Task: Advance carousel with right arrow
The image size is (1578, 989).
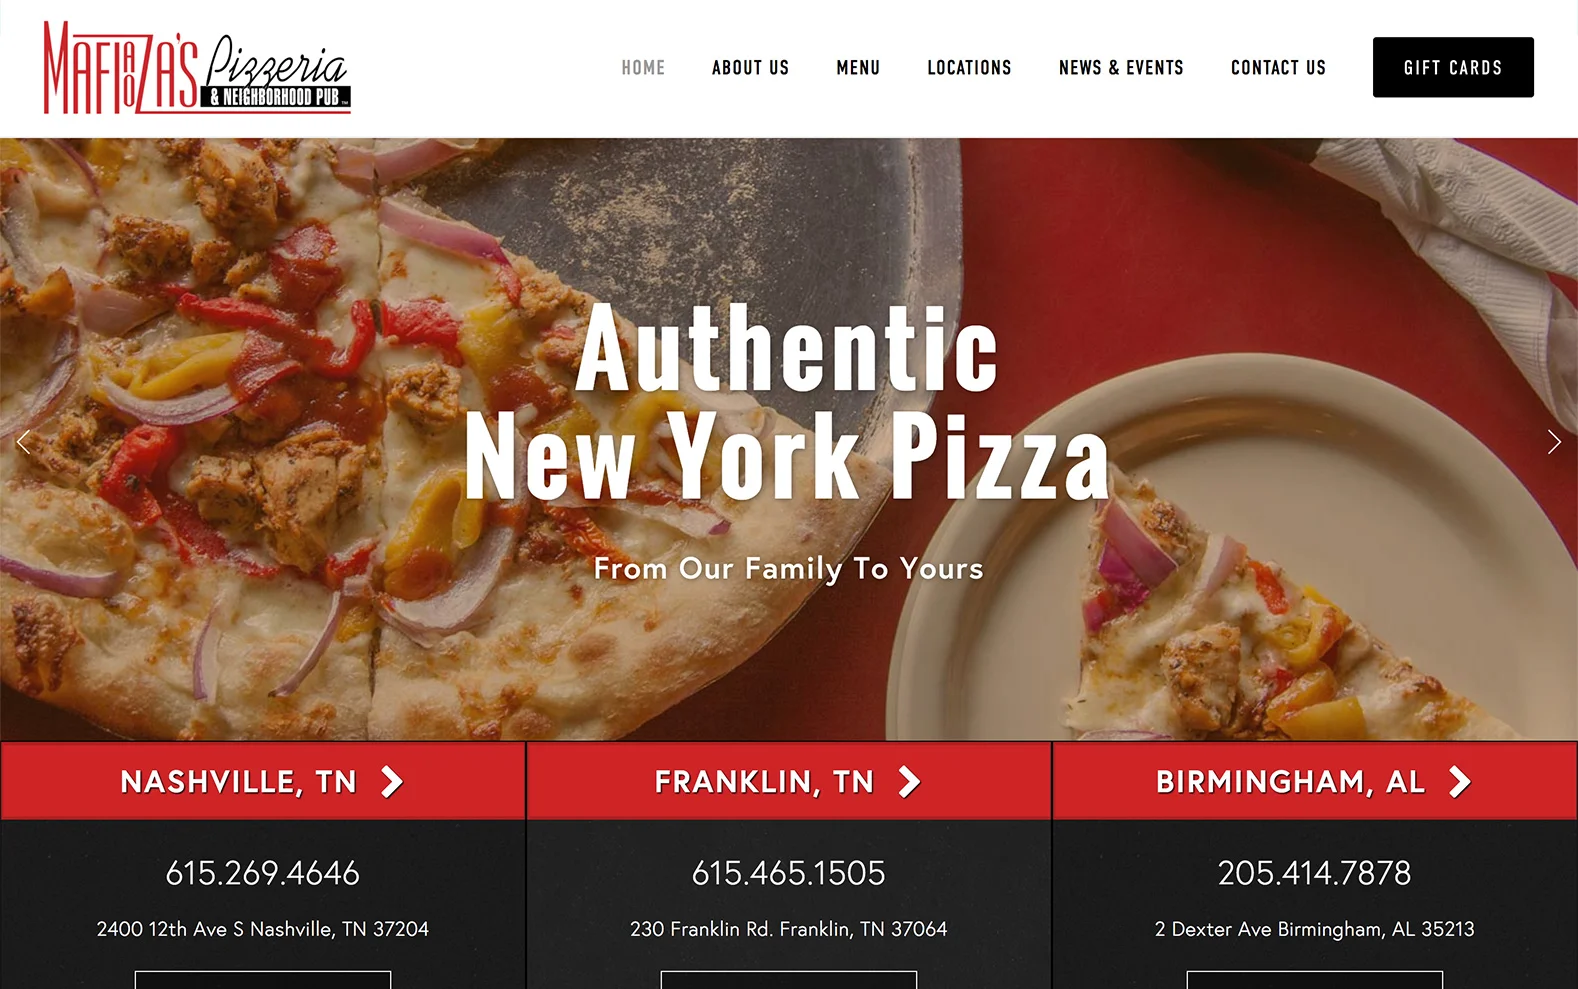Action: click(x=1553, y=442)
